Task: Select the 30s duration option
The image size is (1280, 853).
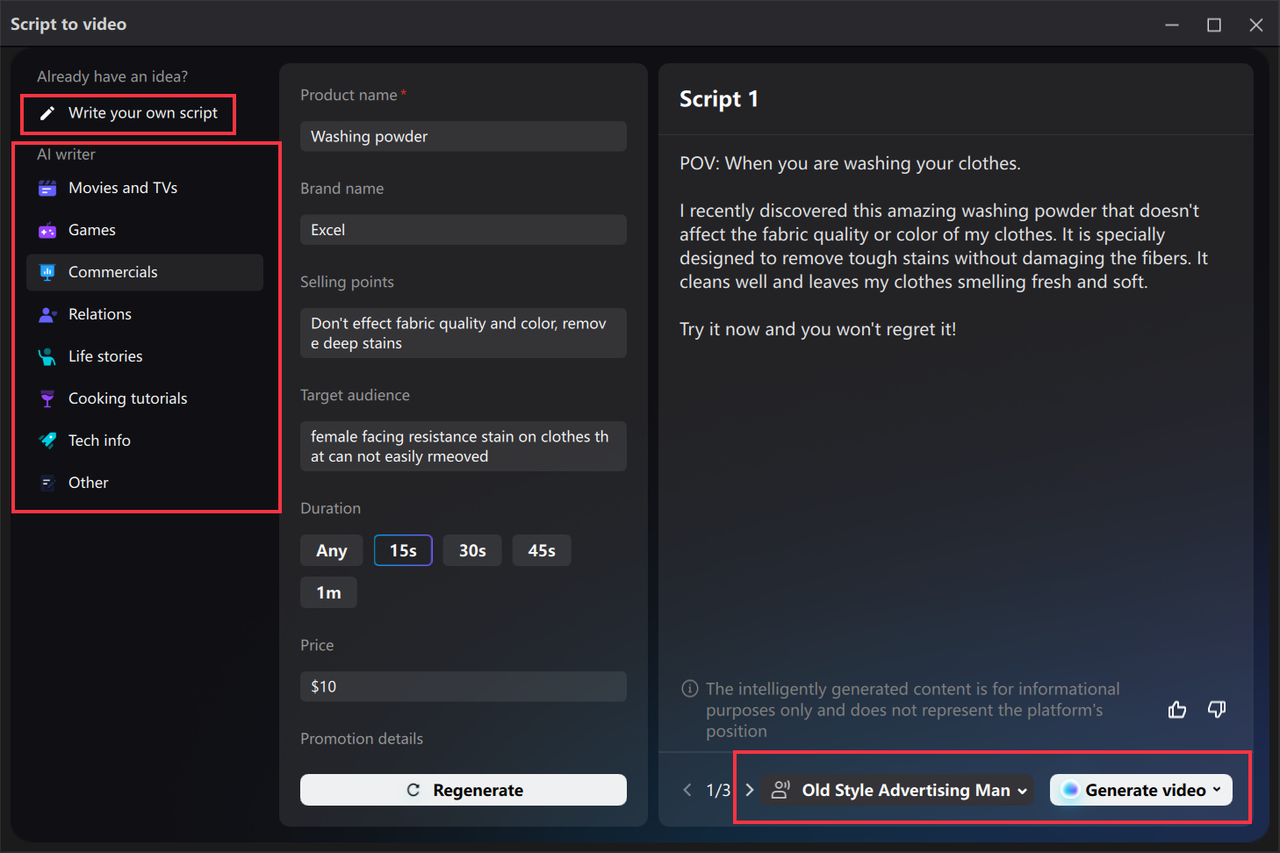Action: pyautogui.click(x=472, y=550)
